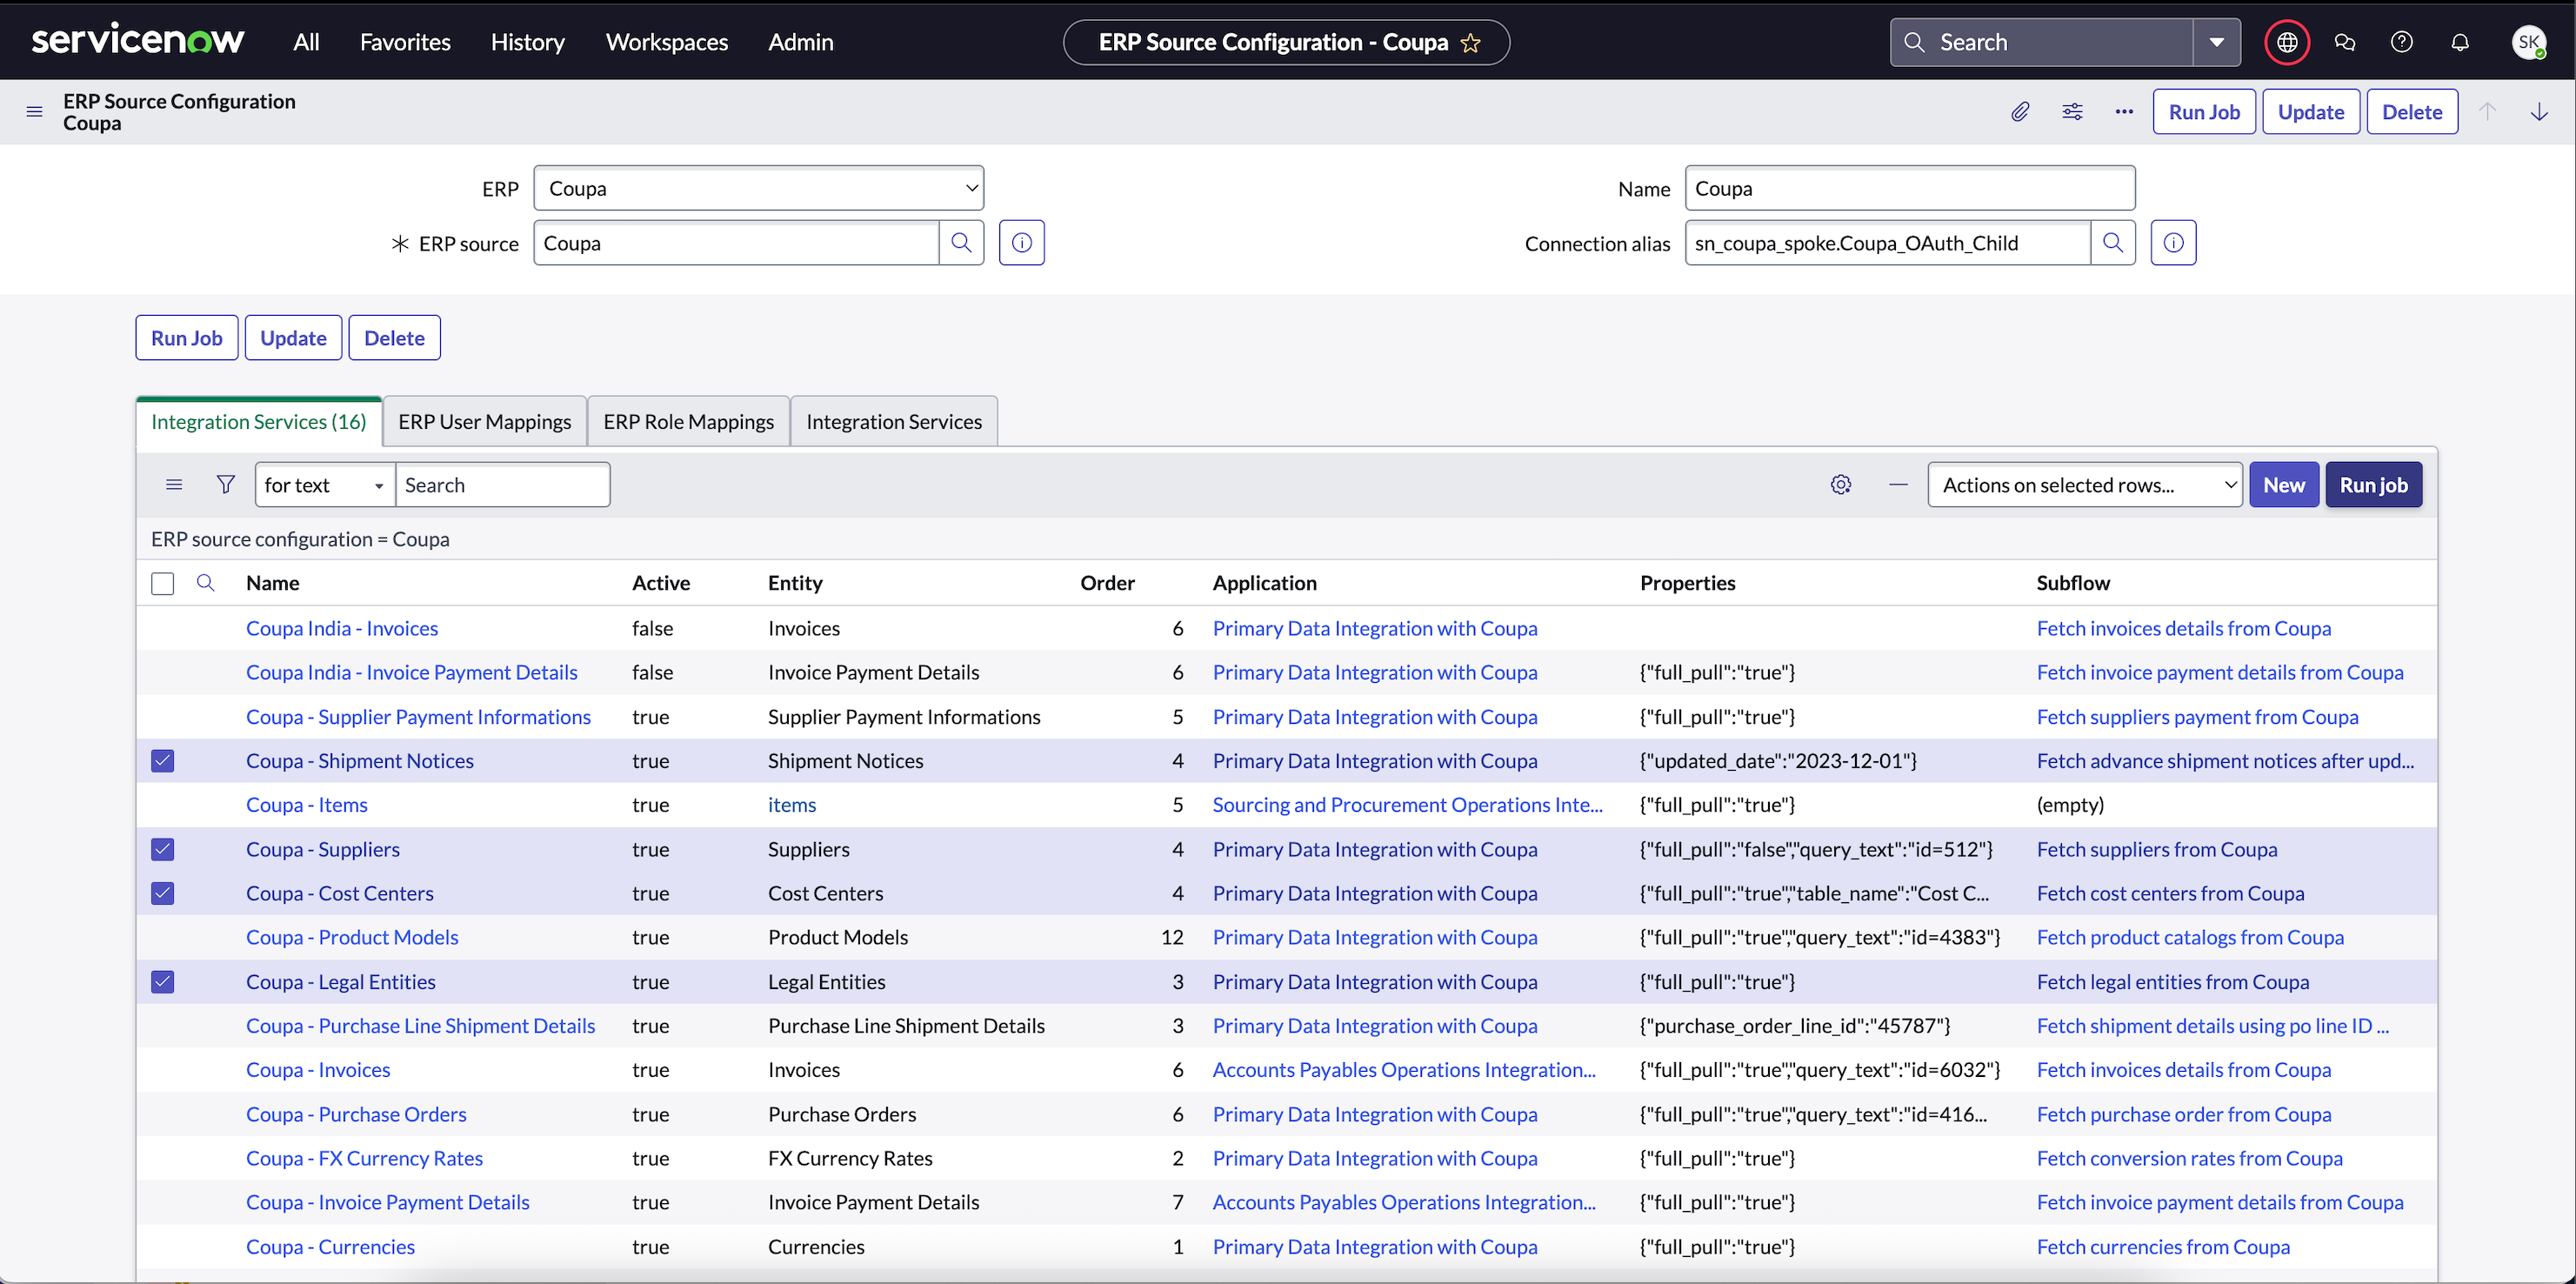Open the Admin menu
The image size is (2576, 1284).
(x=801, y=42)
